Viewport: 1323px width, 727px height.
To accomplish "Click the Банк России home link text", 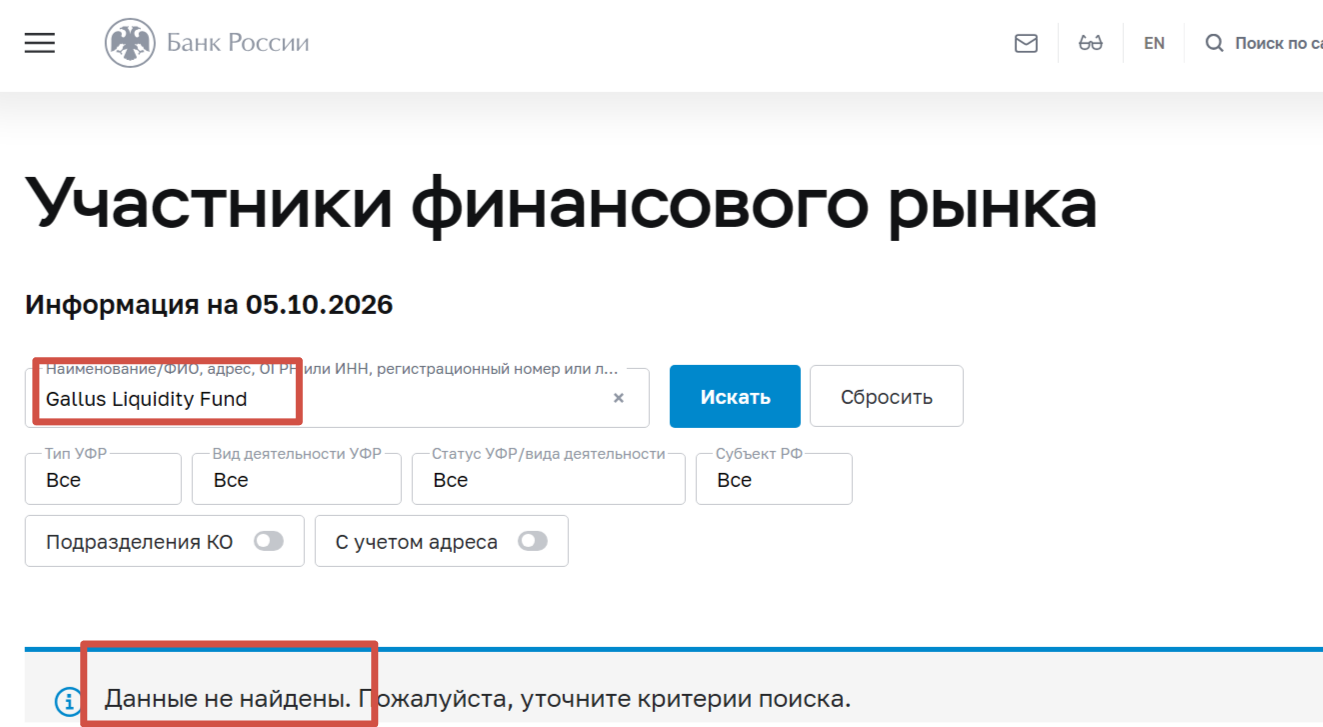I will coord(238,43).
